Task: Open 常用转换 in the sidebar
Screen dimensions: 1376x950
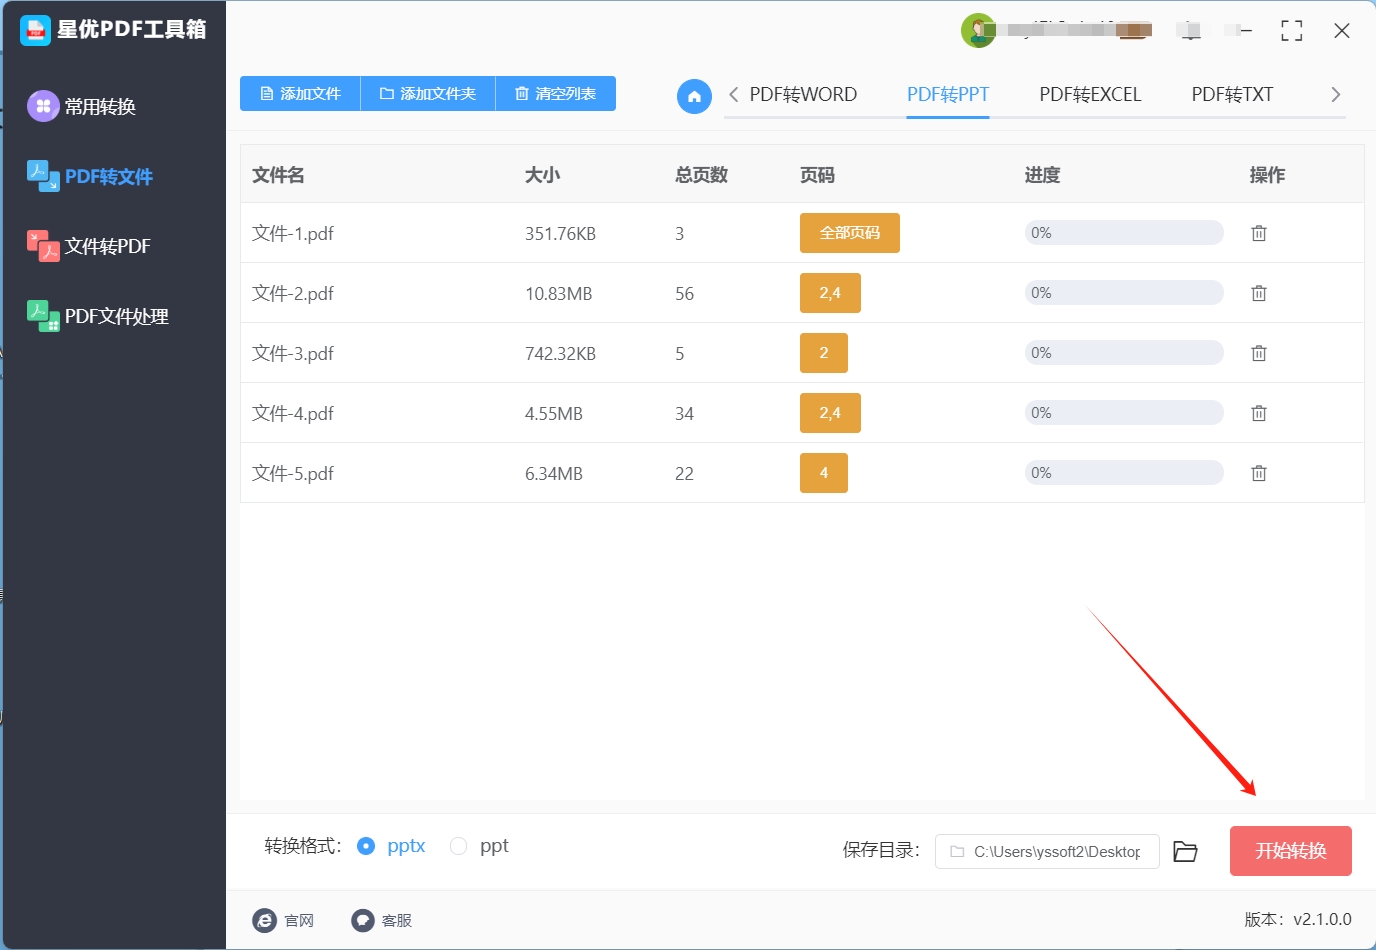Action: pos(82,106)
